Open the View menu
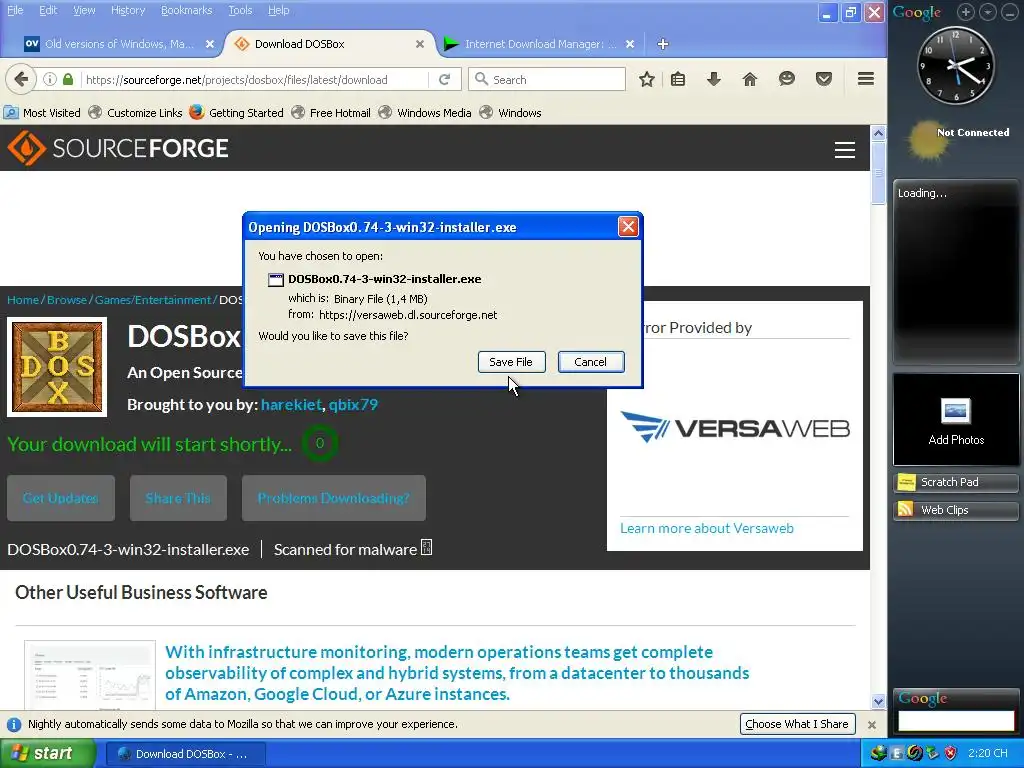 pos(84,10)
